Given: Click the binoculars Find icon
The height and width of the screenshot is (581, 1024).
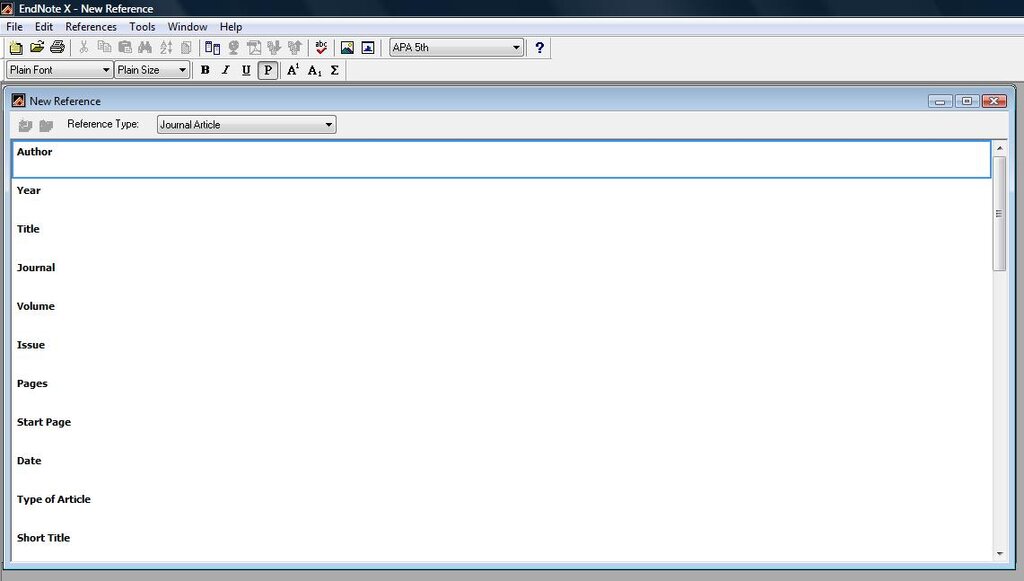Looking at the screenshot, I should pyautogui.click(x=145, y=47).
